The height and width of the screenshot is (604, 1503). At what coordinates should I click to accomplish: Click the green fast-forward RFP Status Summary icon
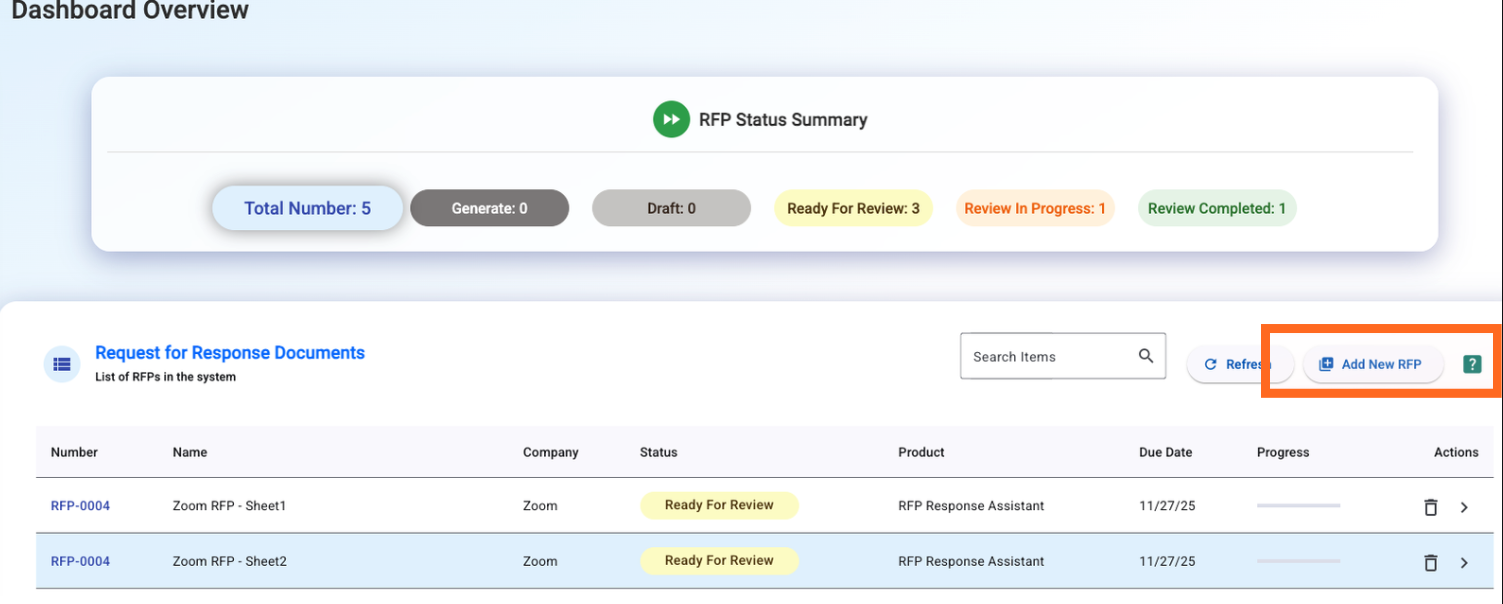[672, 120]
